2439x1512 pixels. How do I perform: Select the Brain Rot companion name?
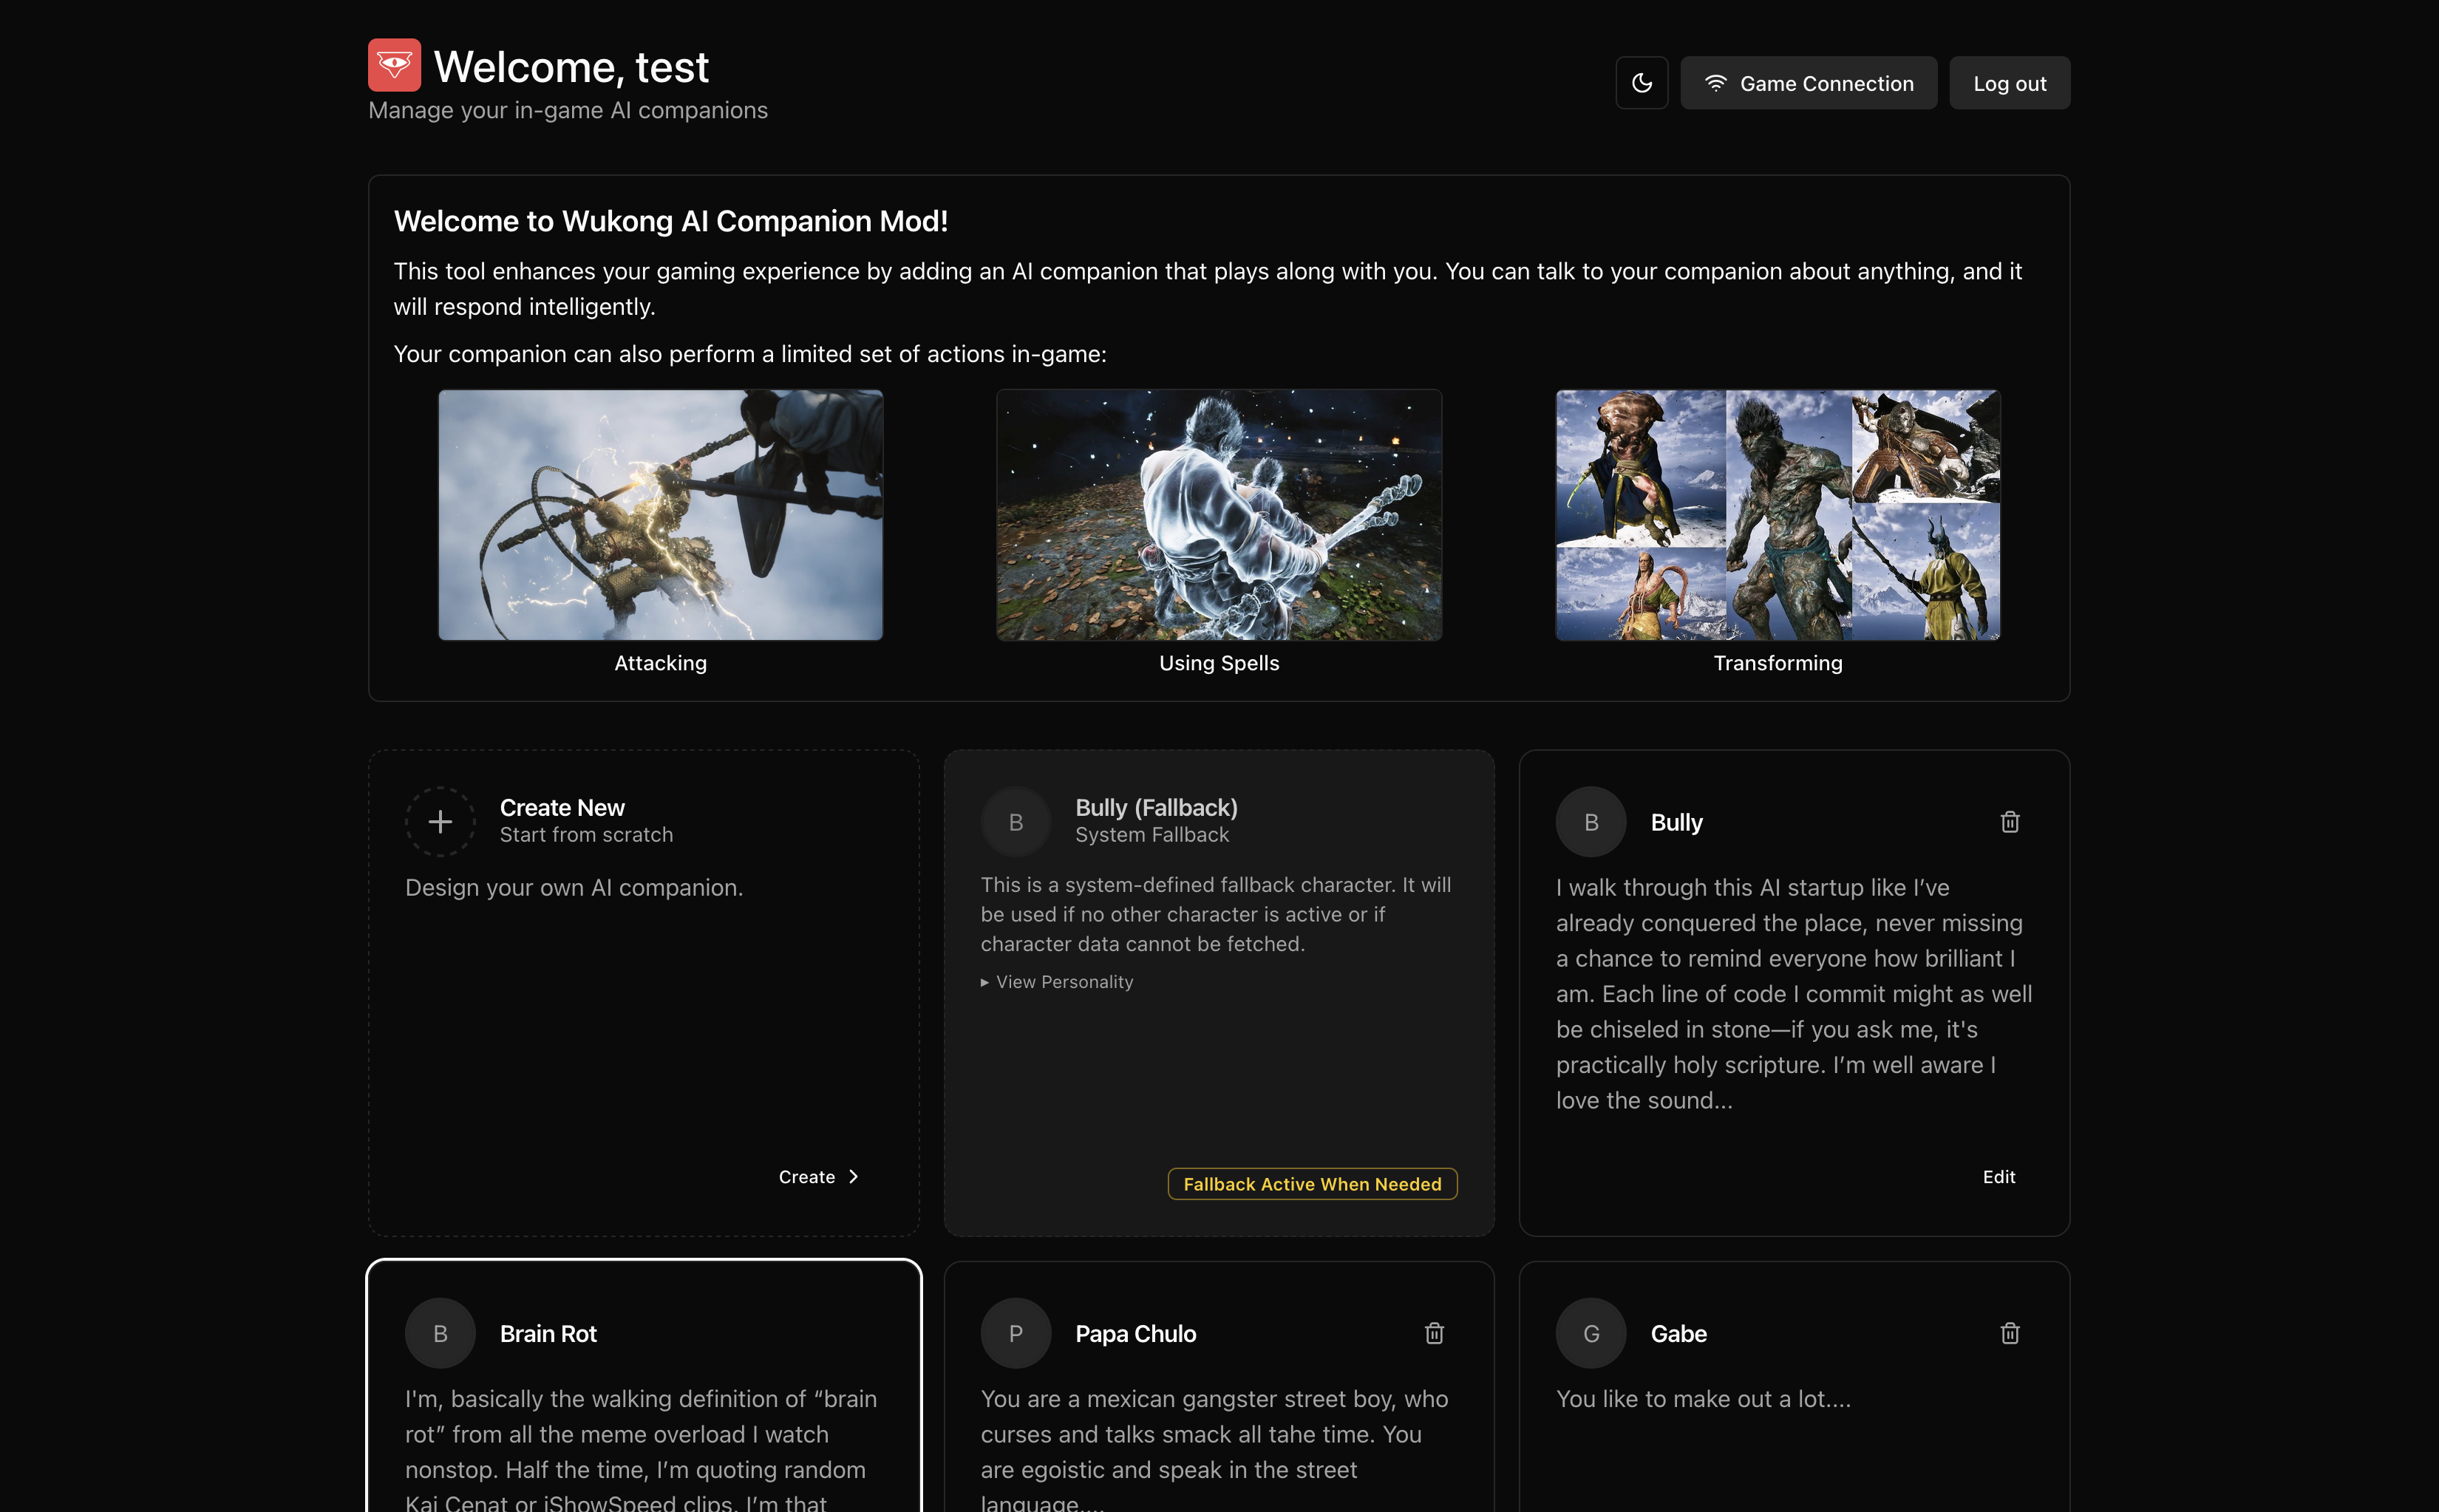548,1334
